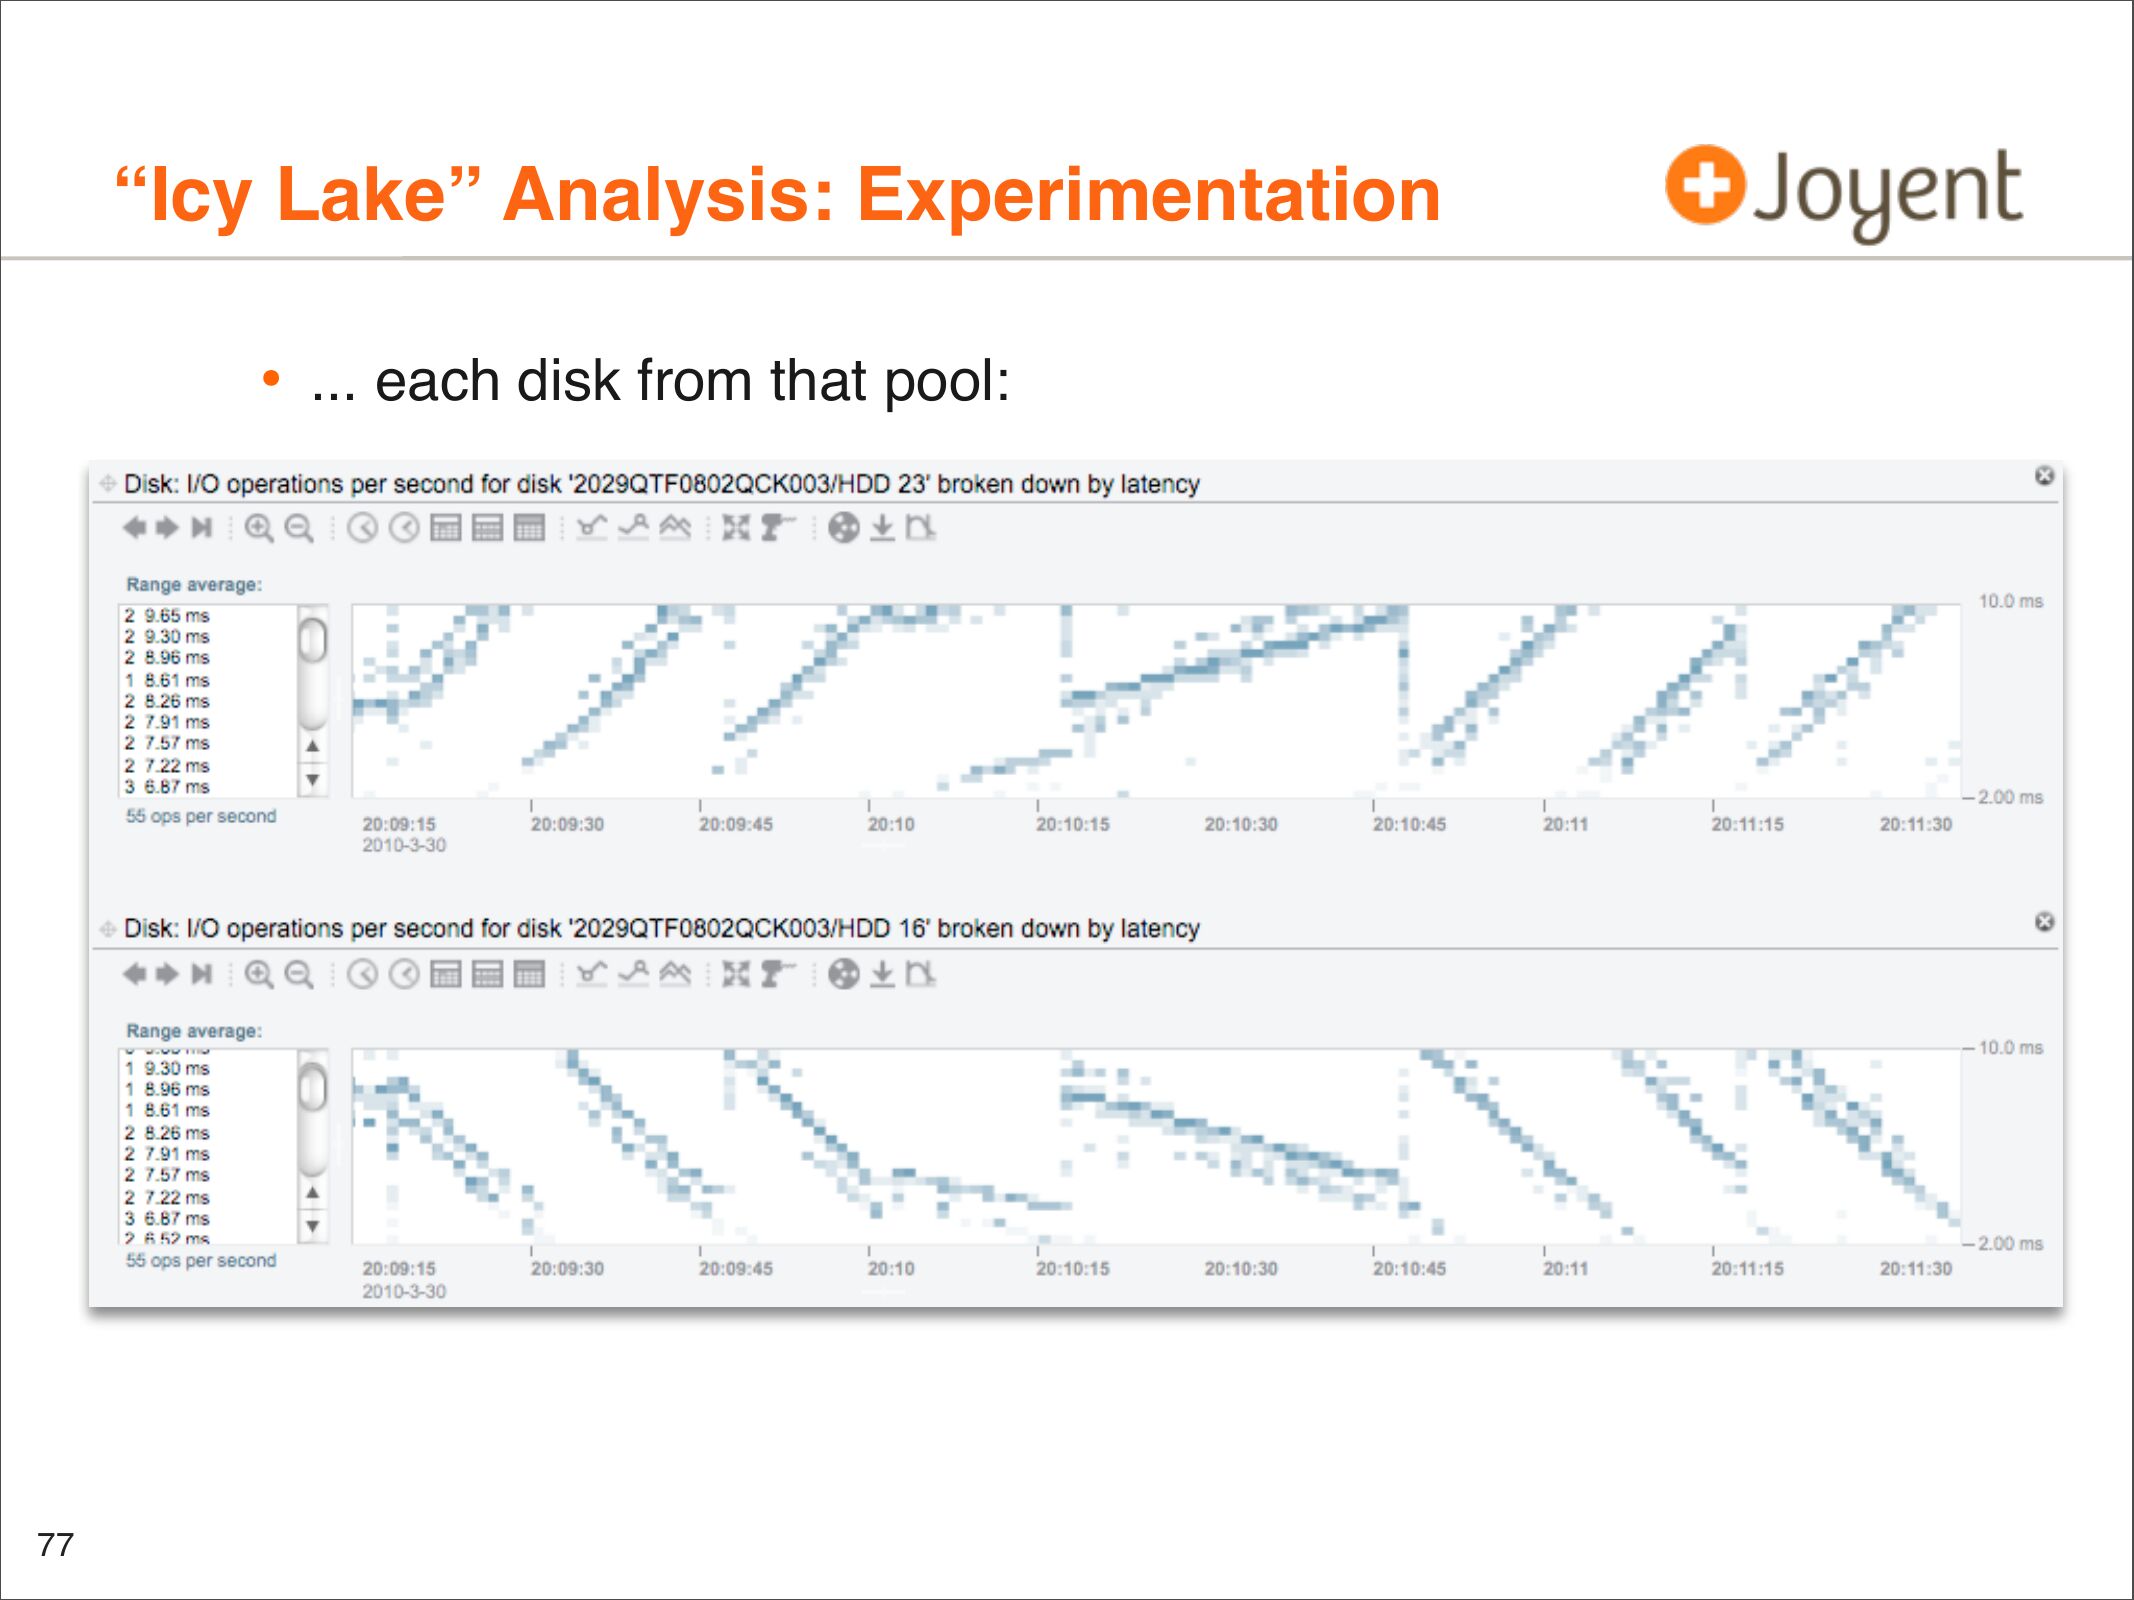
Task: Click the film-reel icon in HDD 23 toolbar
Action: pos(843,527)
